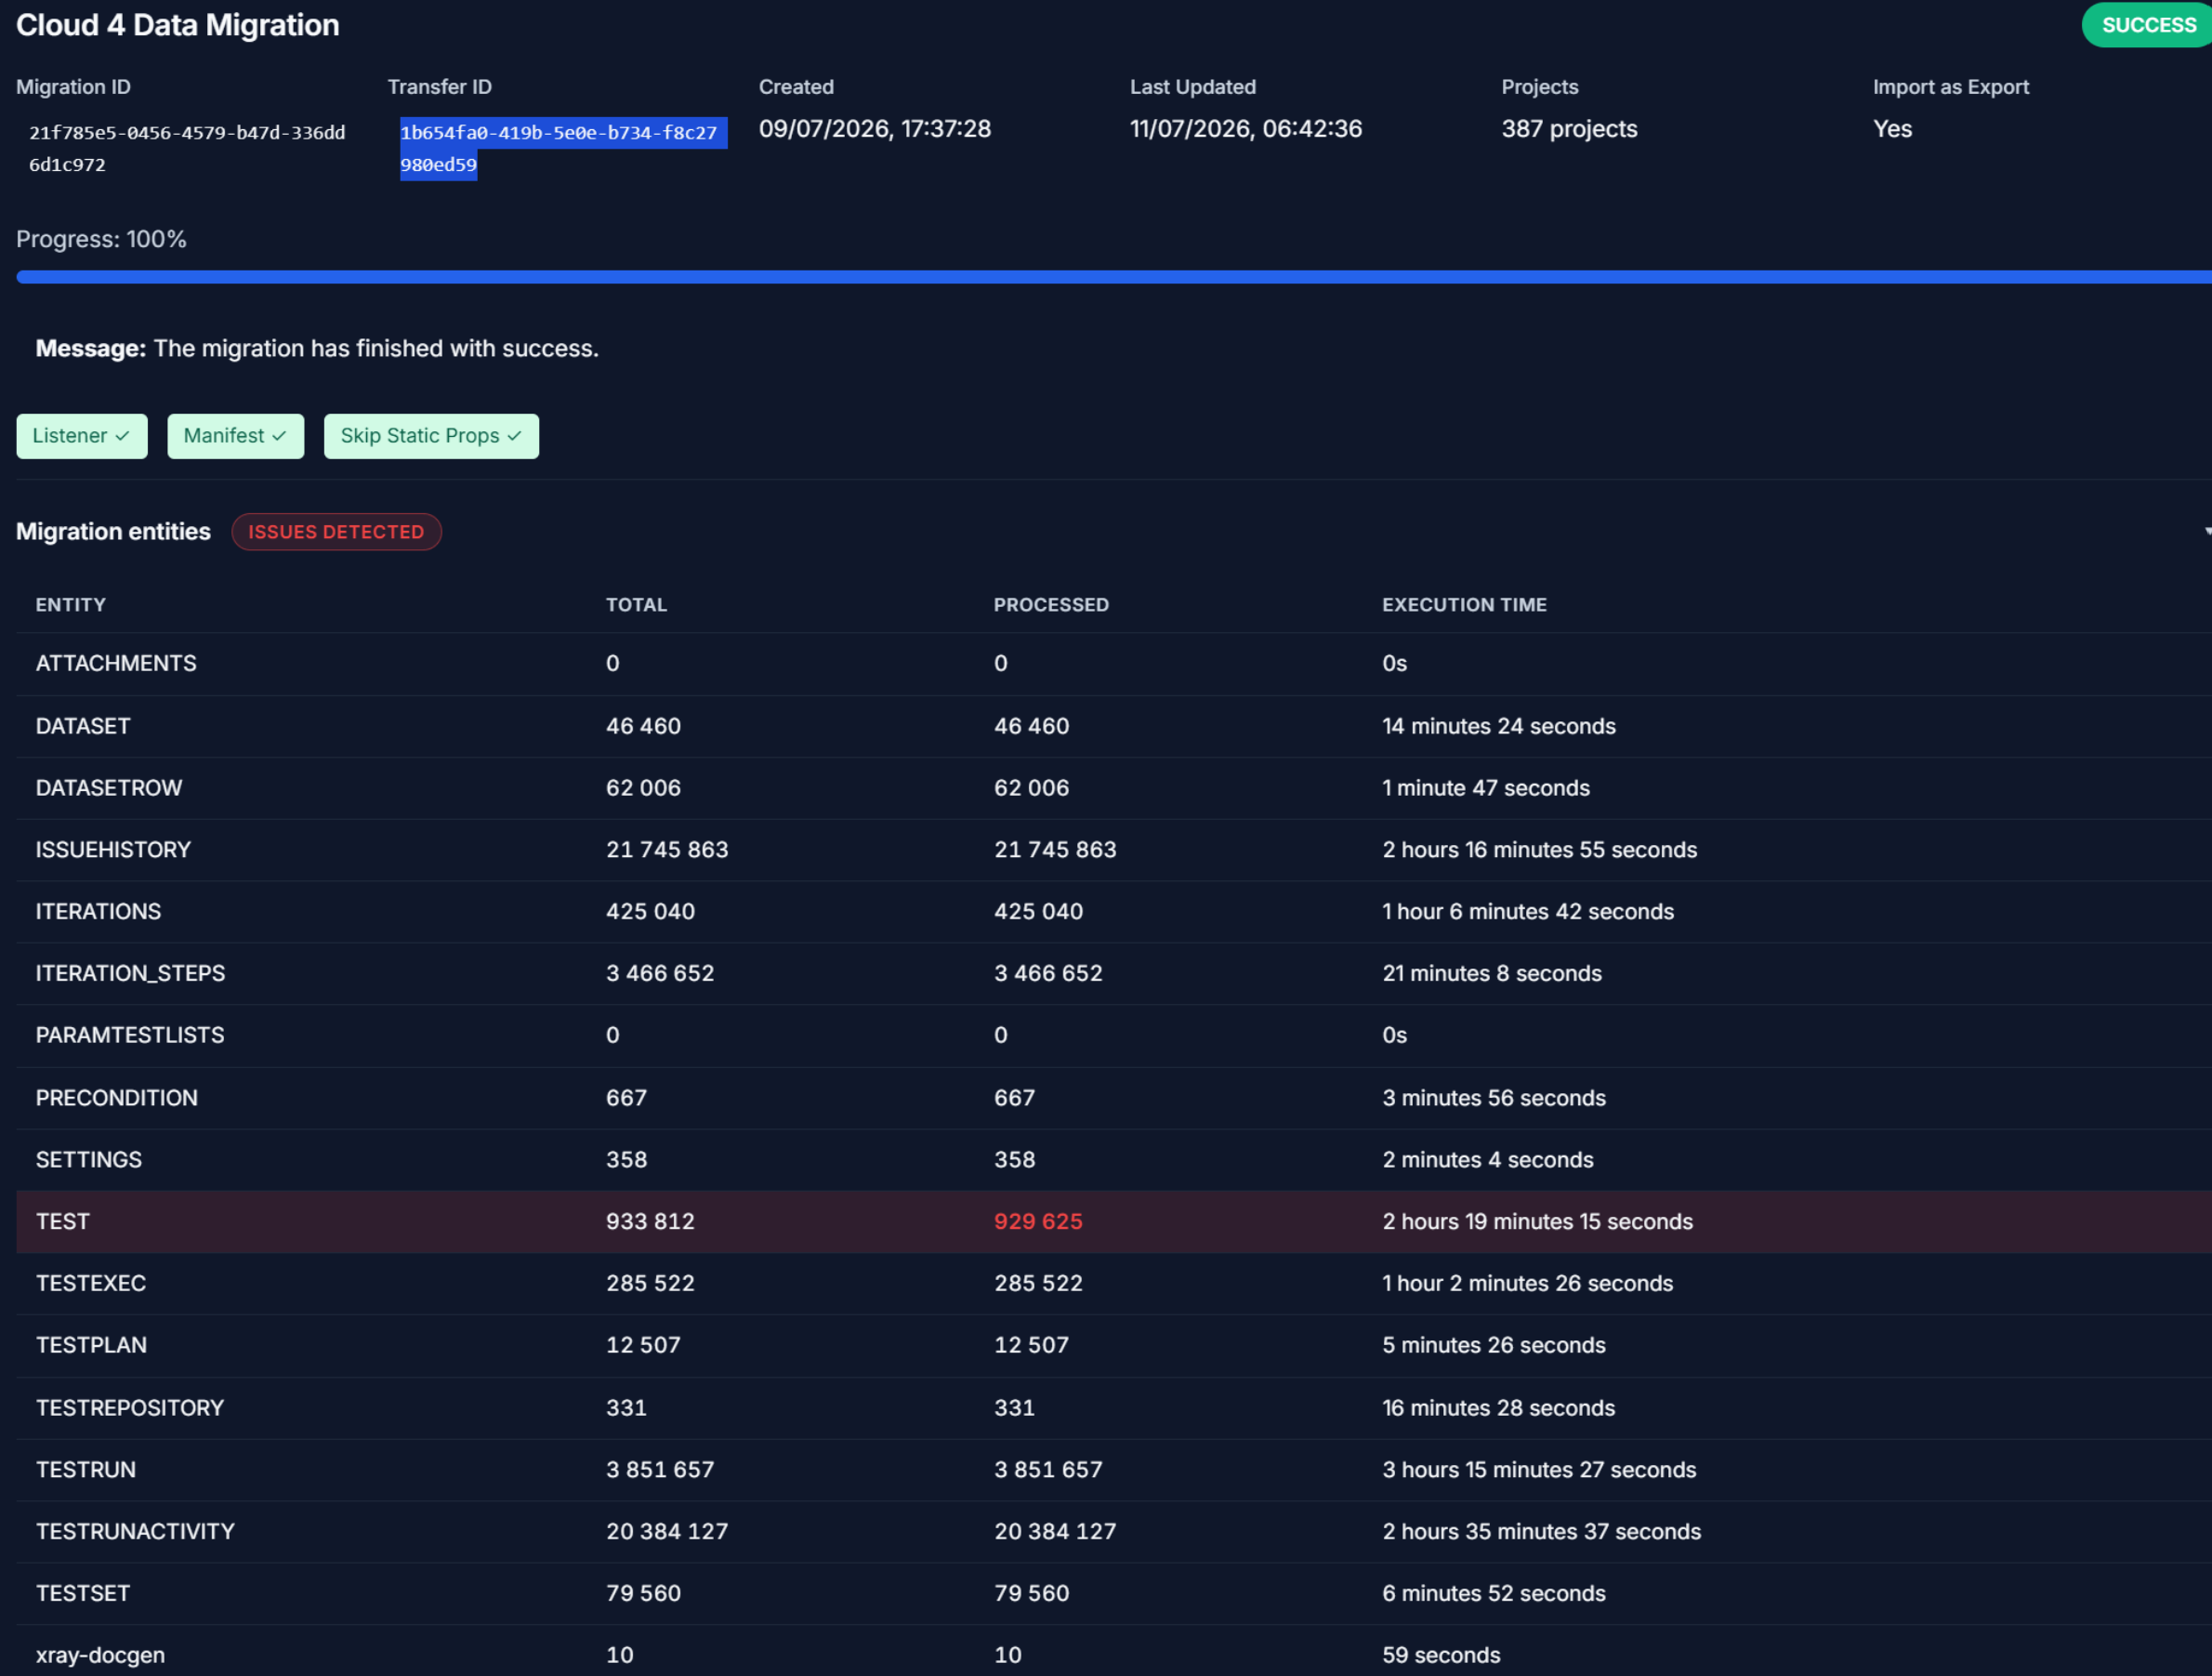
Task: Select the TESTPLAN entity name
Action: point(91,1346)
